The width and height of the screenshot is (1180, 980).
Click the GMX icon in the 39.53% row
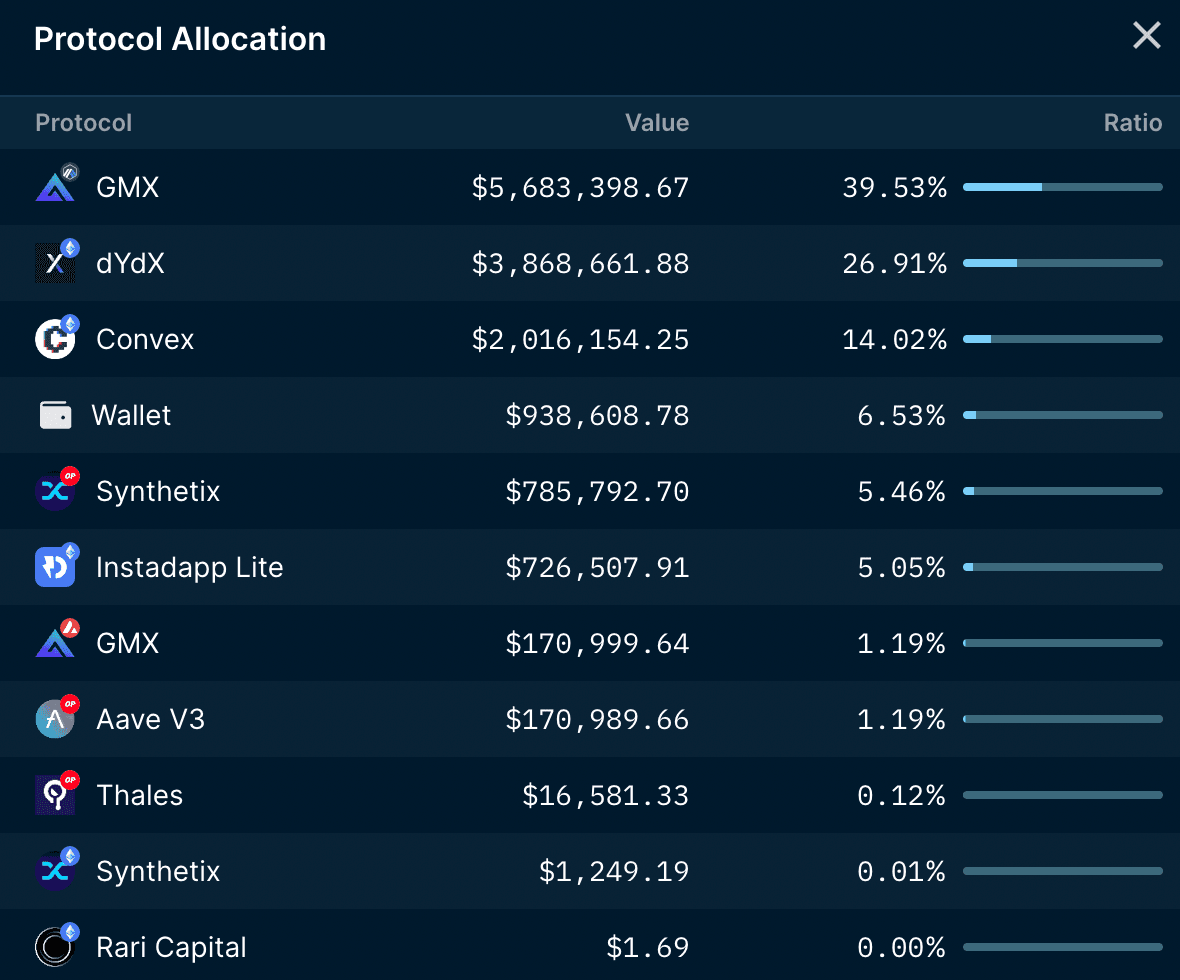55,187
